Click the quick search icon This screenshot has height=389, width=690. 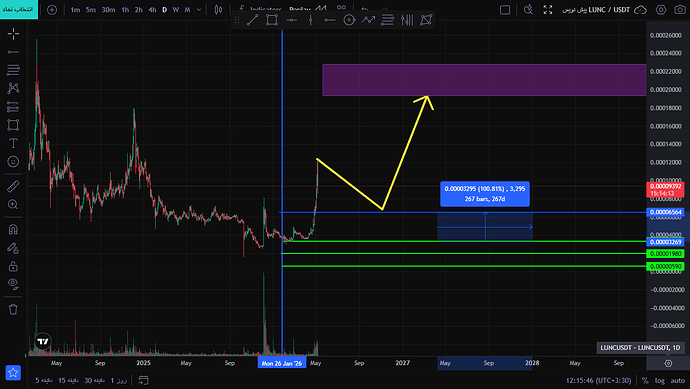(x=529, y=10)
